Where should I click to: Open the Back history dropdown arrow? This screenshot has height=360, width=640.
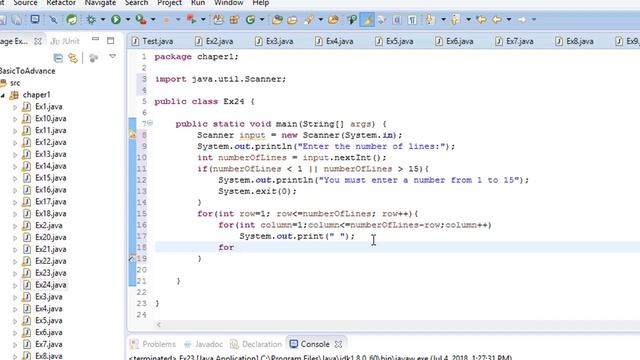[x=509, y=19]
